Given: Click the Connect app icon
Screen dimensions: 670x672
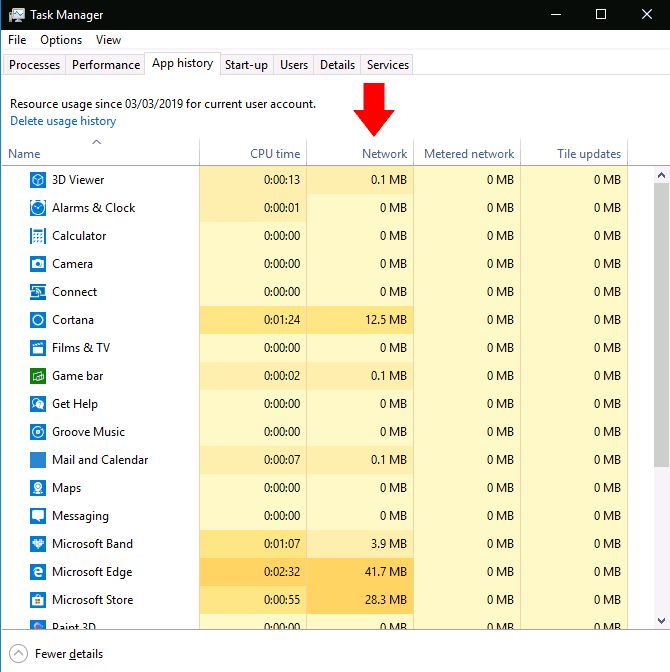Looking at the screenshot, I should click(38, 292).
